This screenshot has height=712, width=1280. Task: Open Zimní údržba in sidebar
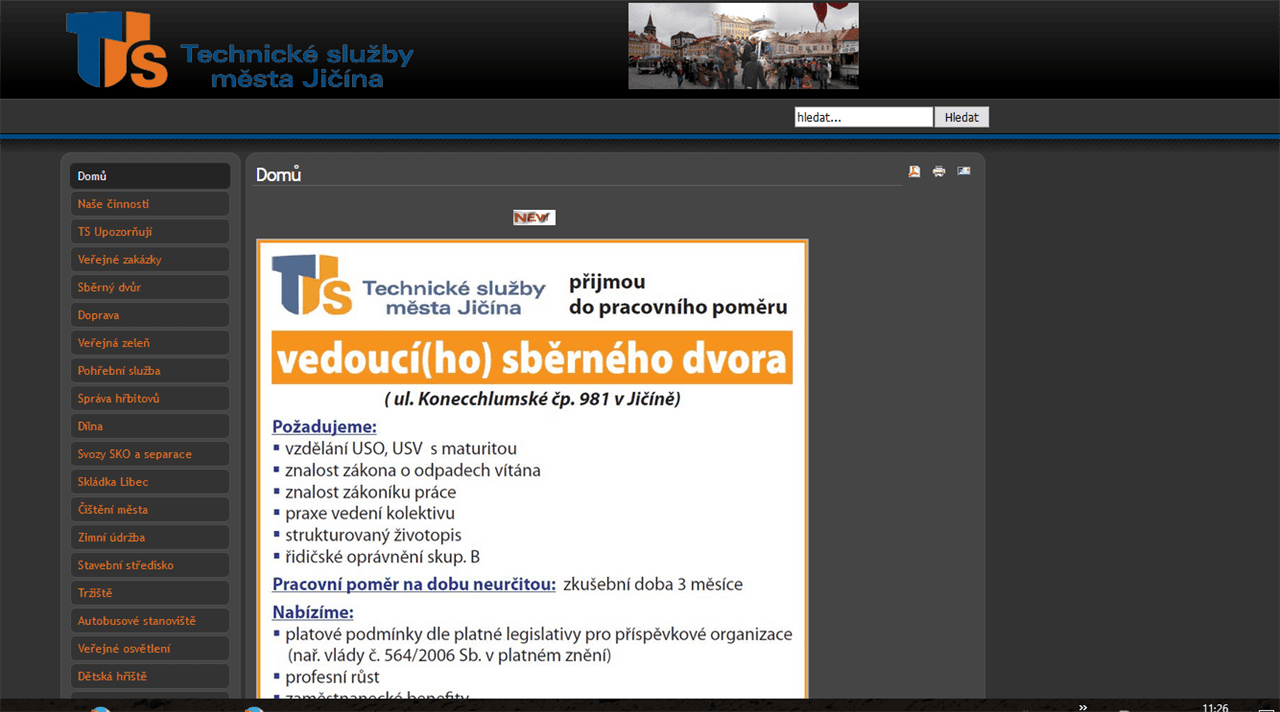tap(150, 537)
